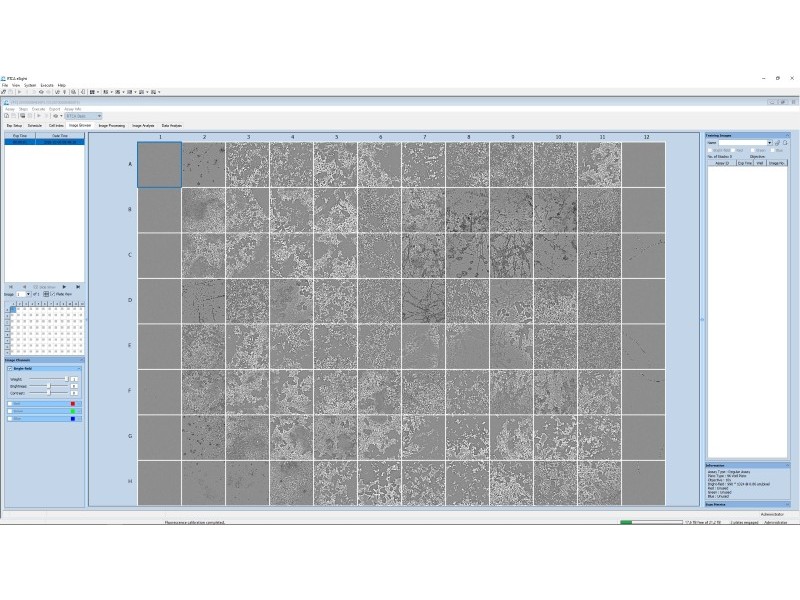This screenshot has width=800, height=600.
Task: Toggle the Bright Field channel checkbox
Action: coord(10,368)
